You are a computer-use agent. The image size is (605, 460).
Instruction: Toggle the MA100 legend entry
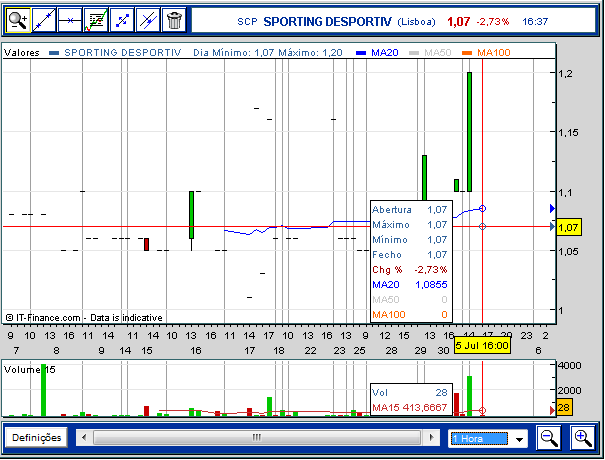487,52
